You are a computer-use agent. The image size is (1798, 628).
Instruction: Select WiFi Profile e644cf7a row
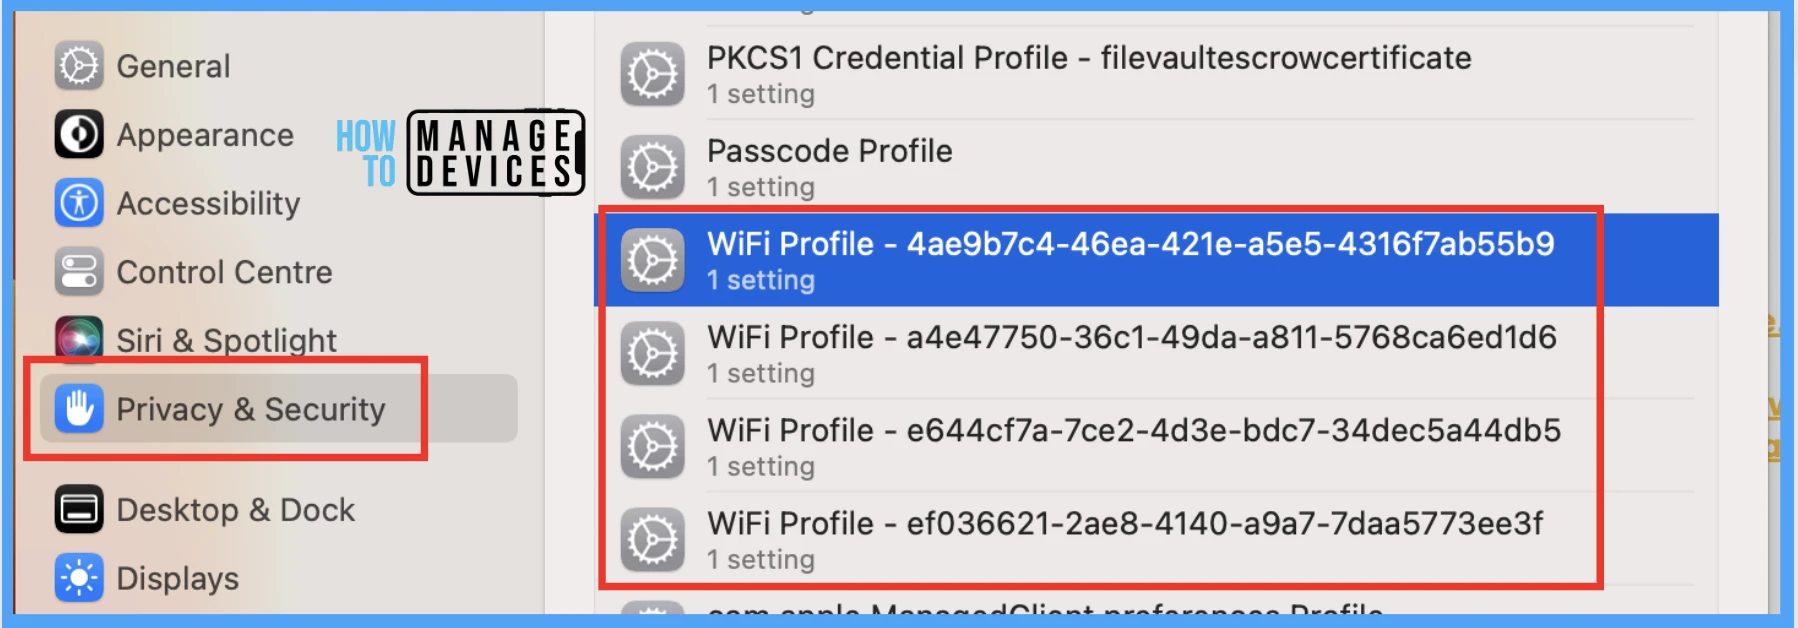[1157, 446]
